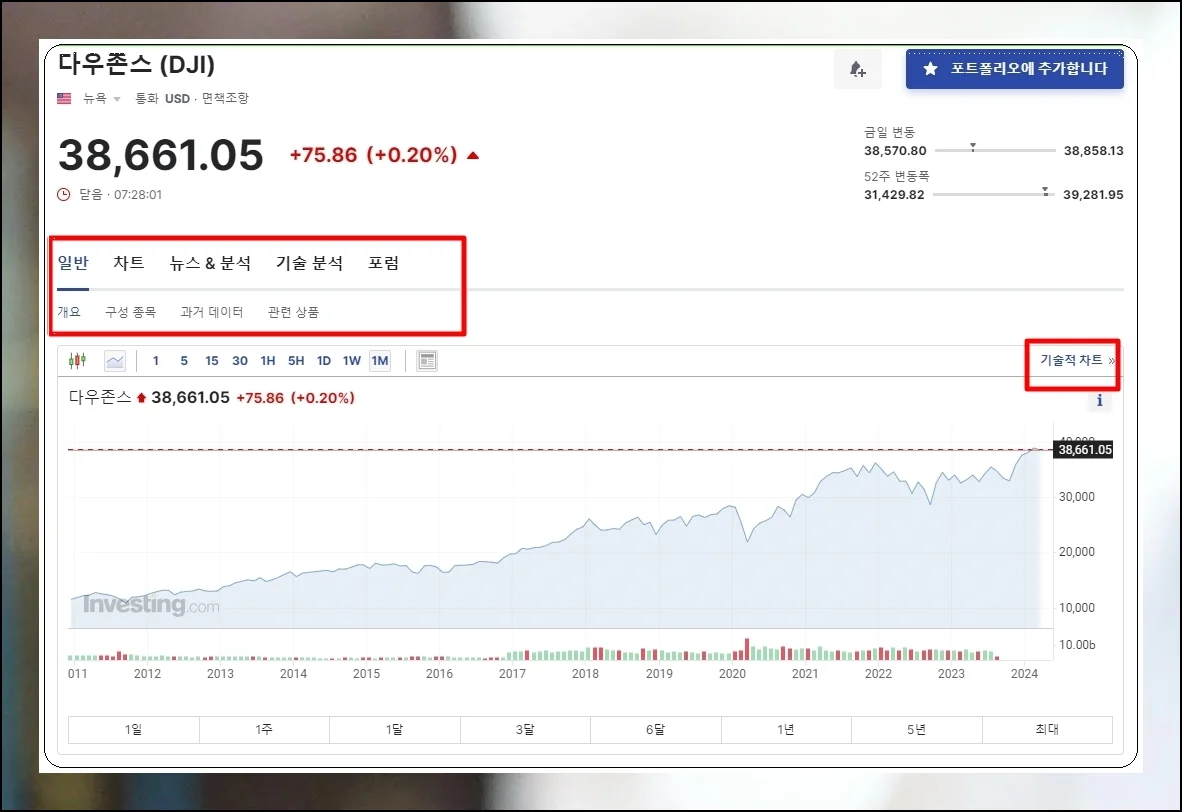Screen dimensions: 1182x812
Task: Add to portfolio with star button
Action: coord(1014,69)
